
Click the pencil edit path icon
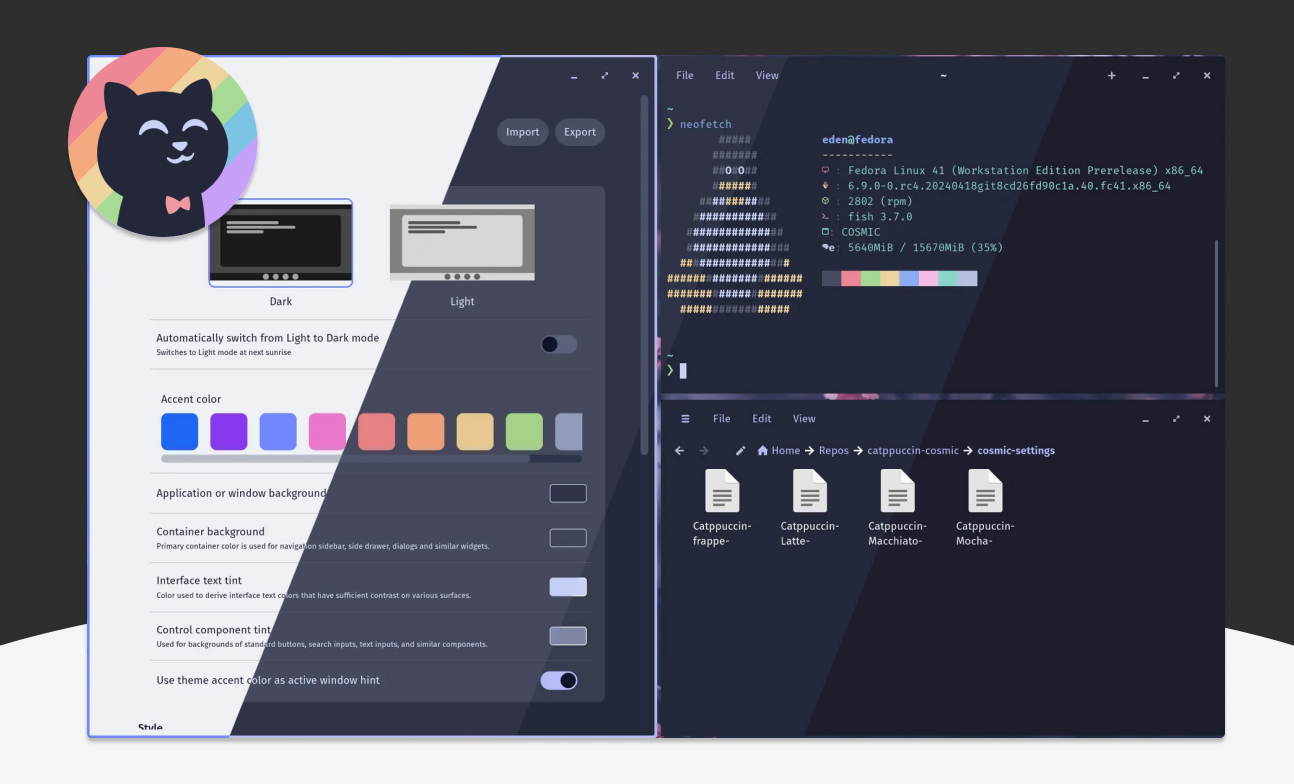(x=740, y=451)
